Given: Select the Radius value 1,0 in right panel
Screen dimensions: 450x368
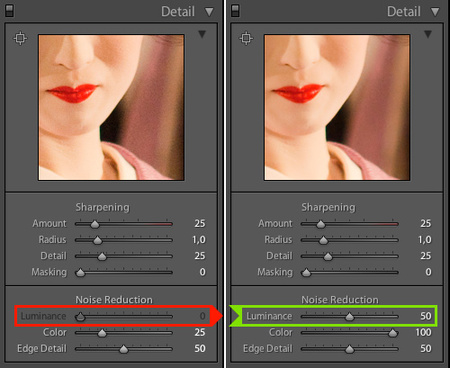Looking at the screenshot, I should (425, 240).
